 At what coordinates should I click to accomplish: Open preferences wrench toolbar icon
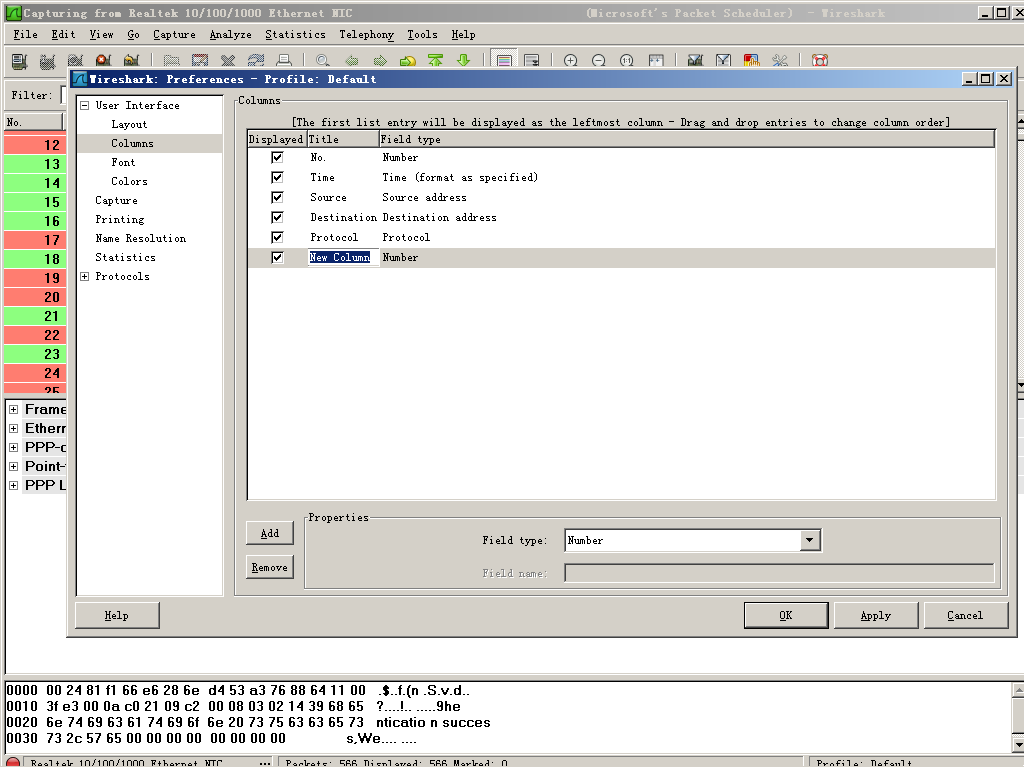click(x=779, y=61)
